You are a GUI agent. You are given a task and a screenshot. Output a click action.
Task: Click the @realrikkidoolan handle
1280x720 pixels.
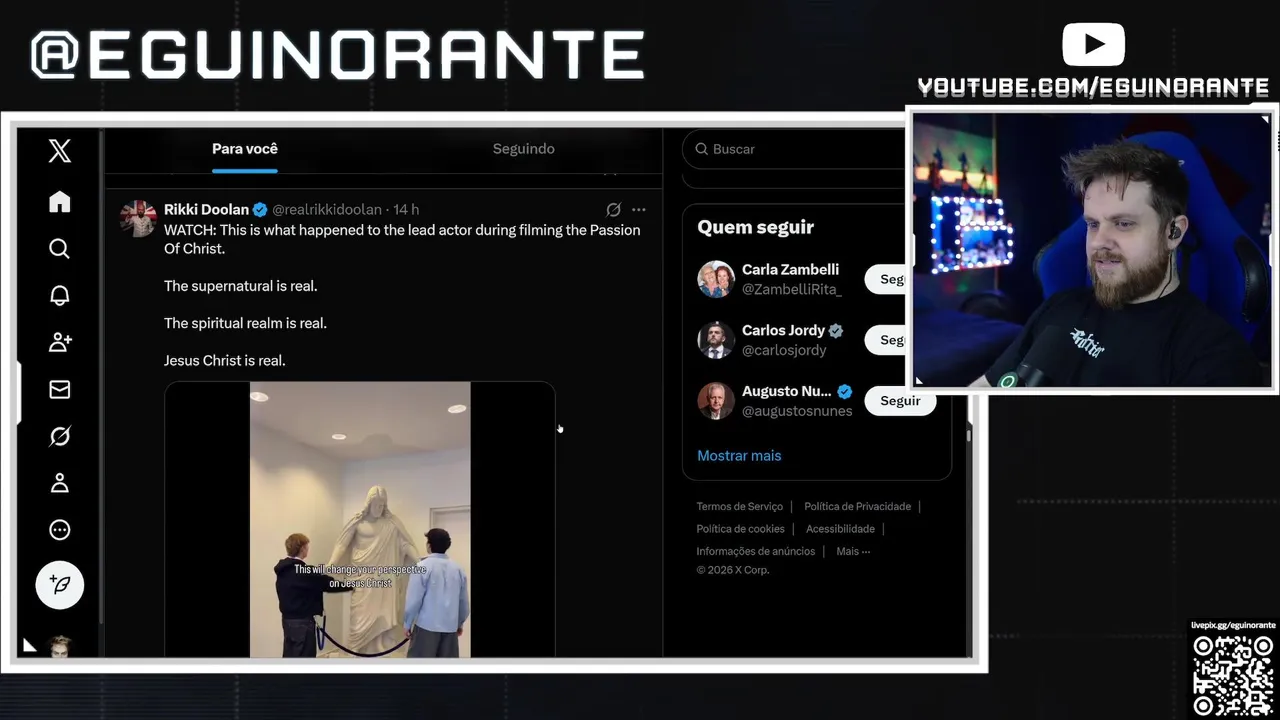coord(327,210)
